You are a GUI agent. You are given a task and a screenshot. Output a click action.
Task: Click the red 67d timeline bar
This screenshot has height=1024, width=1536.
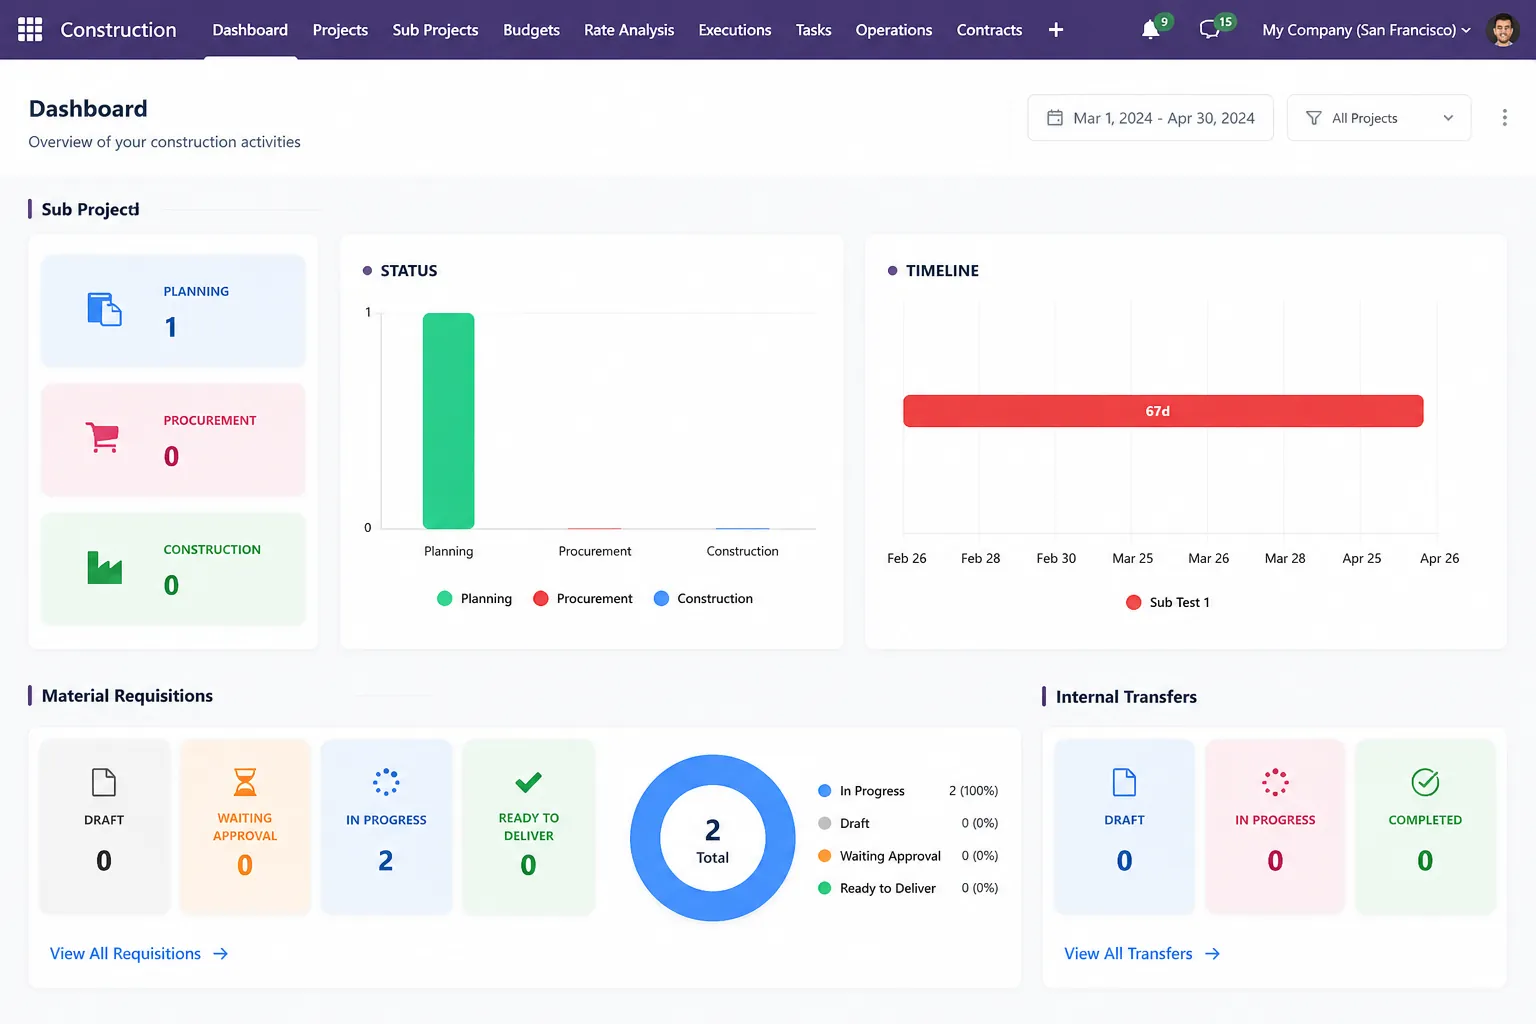click(x=1163, y=411)
